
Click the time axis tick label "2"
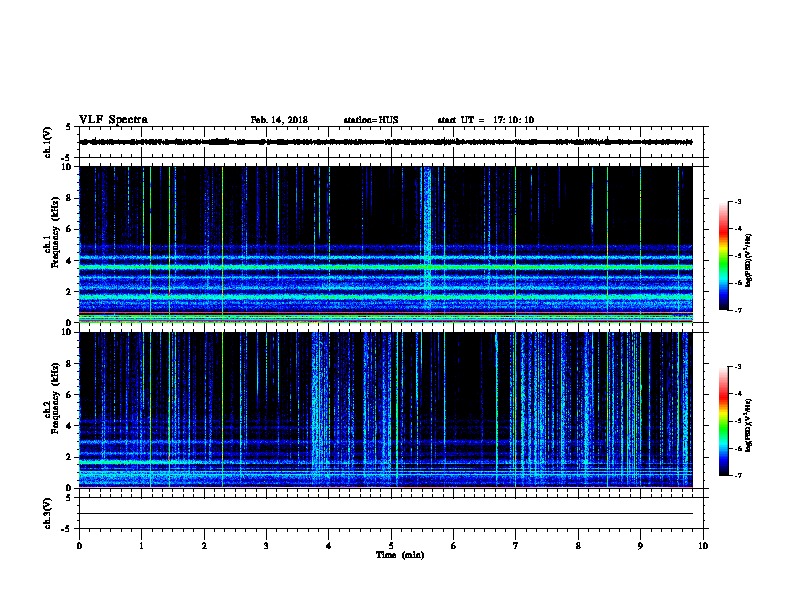pyautogui.click(x=204, y=546)
